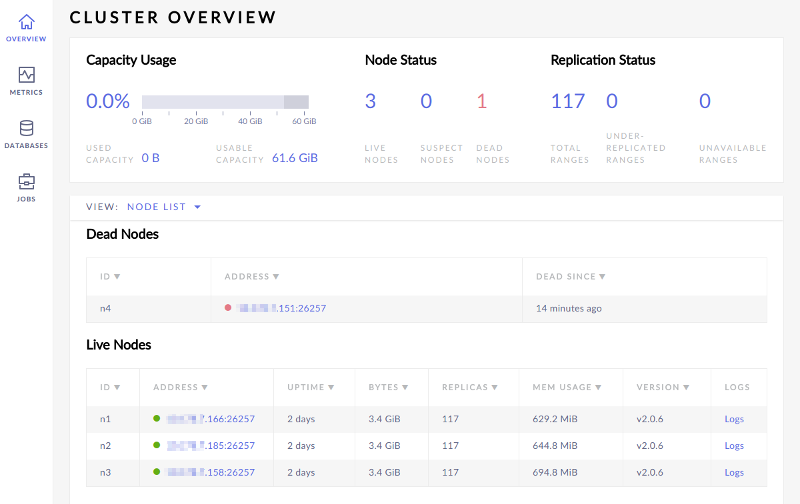800x504 pixels.
Task: Open the Databases cylinder icon in sidebar
Action: (x=26, y=128)
